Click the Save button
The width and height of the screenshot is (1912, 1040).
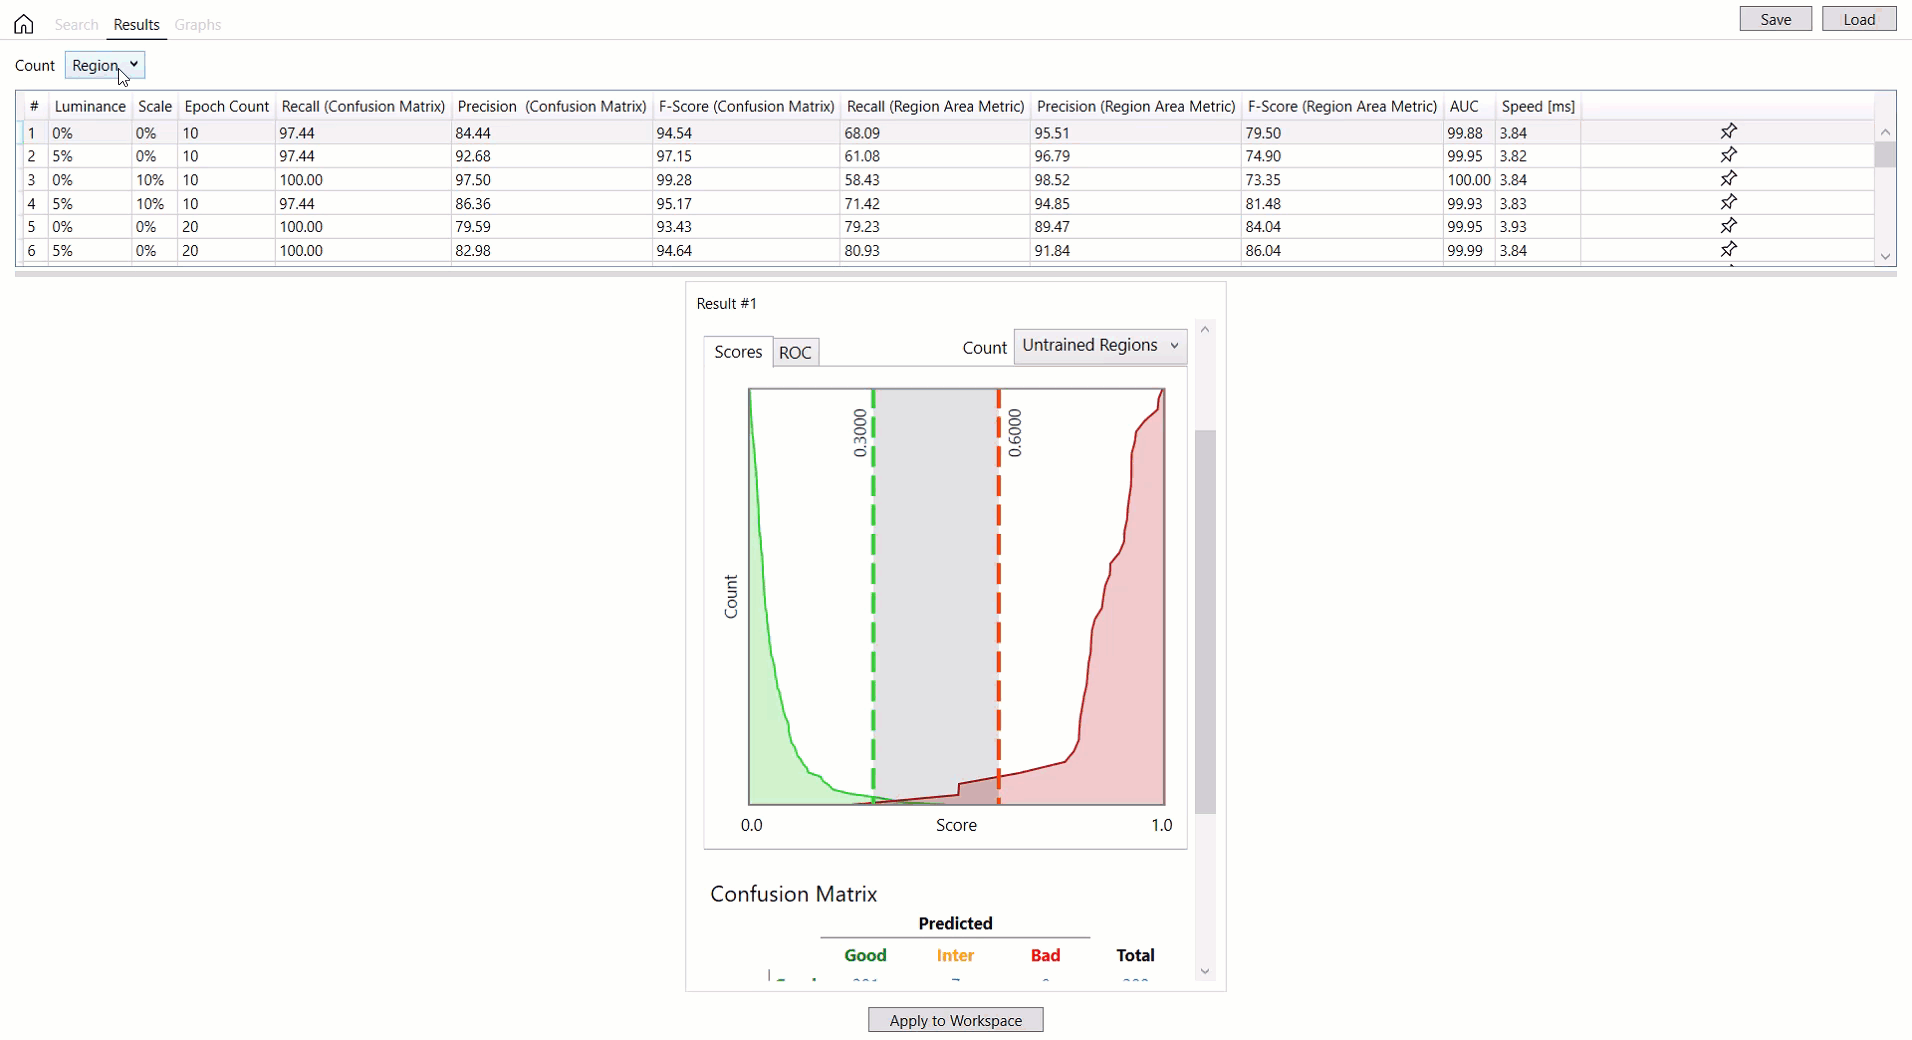coord(1775,19)
